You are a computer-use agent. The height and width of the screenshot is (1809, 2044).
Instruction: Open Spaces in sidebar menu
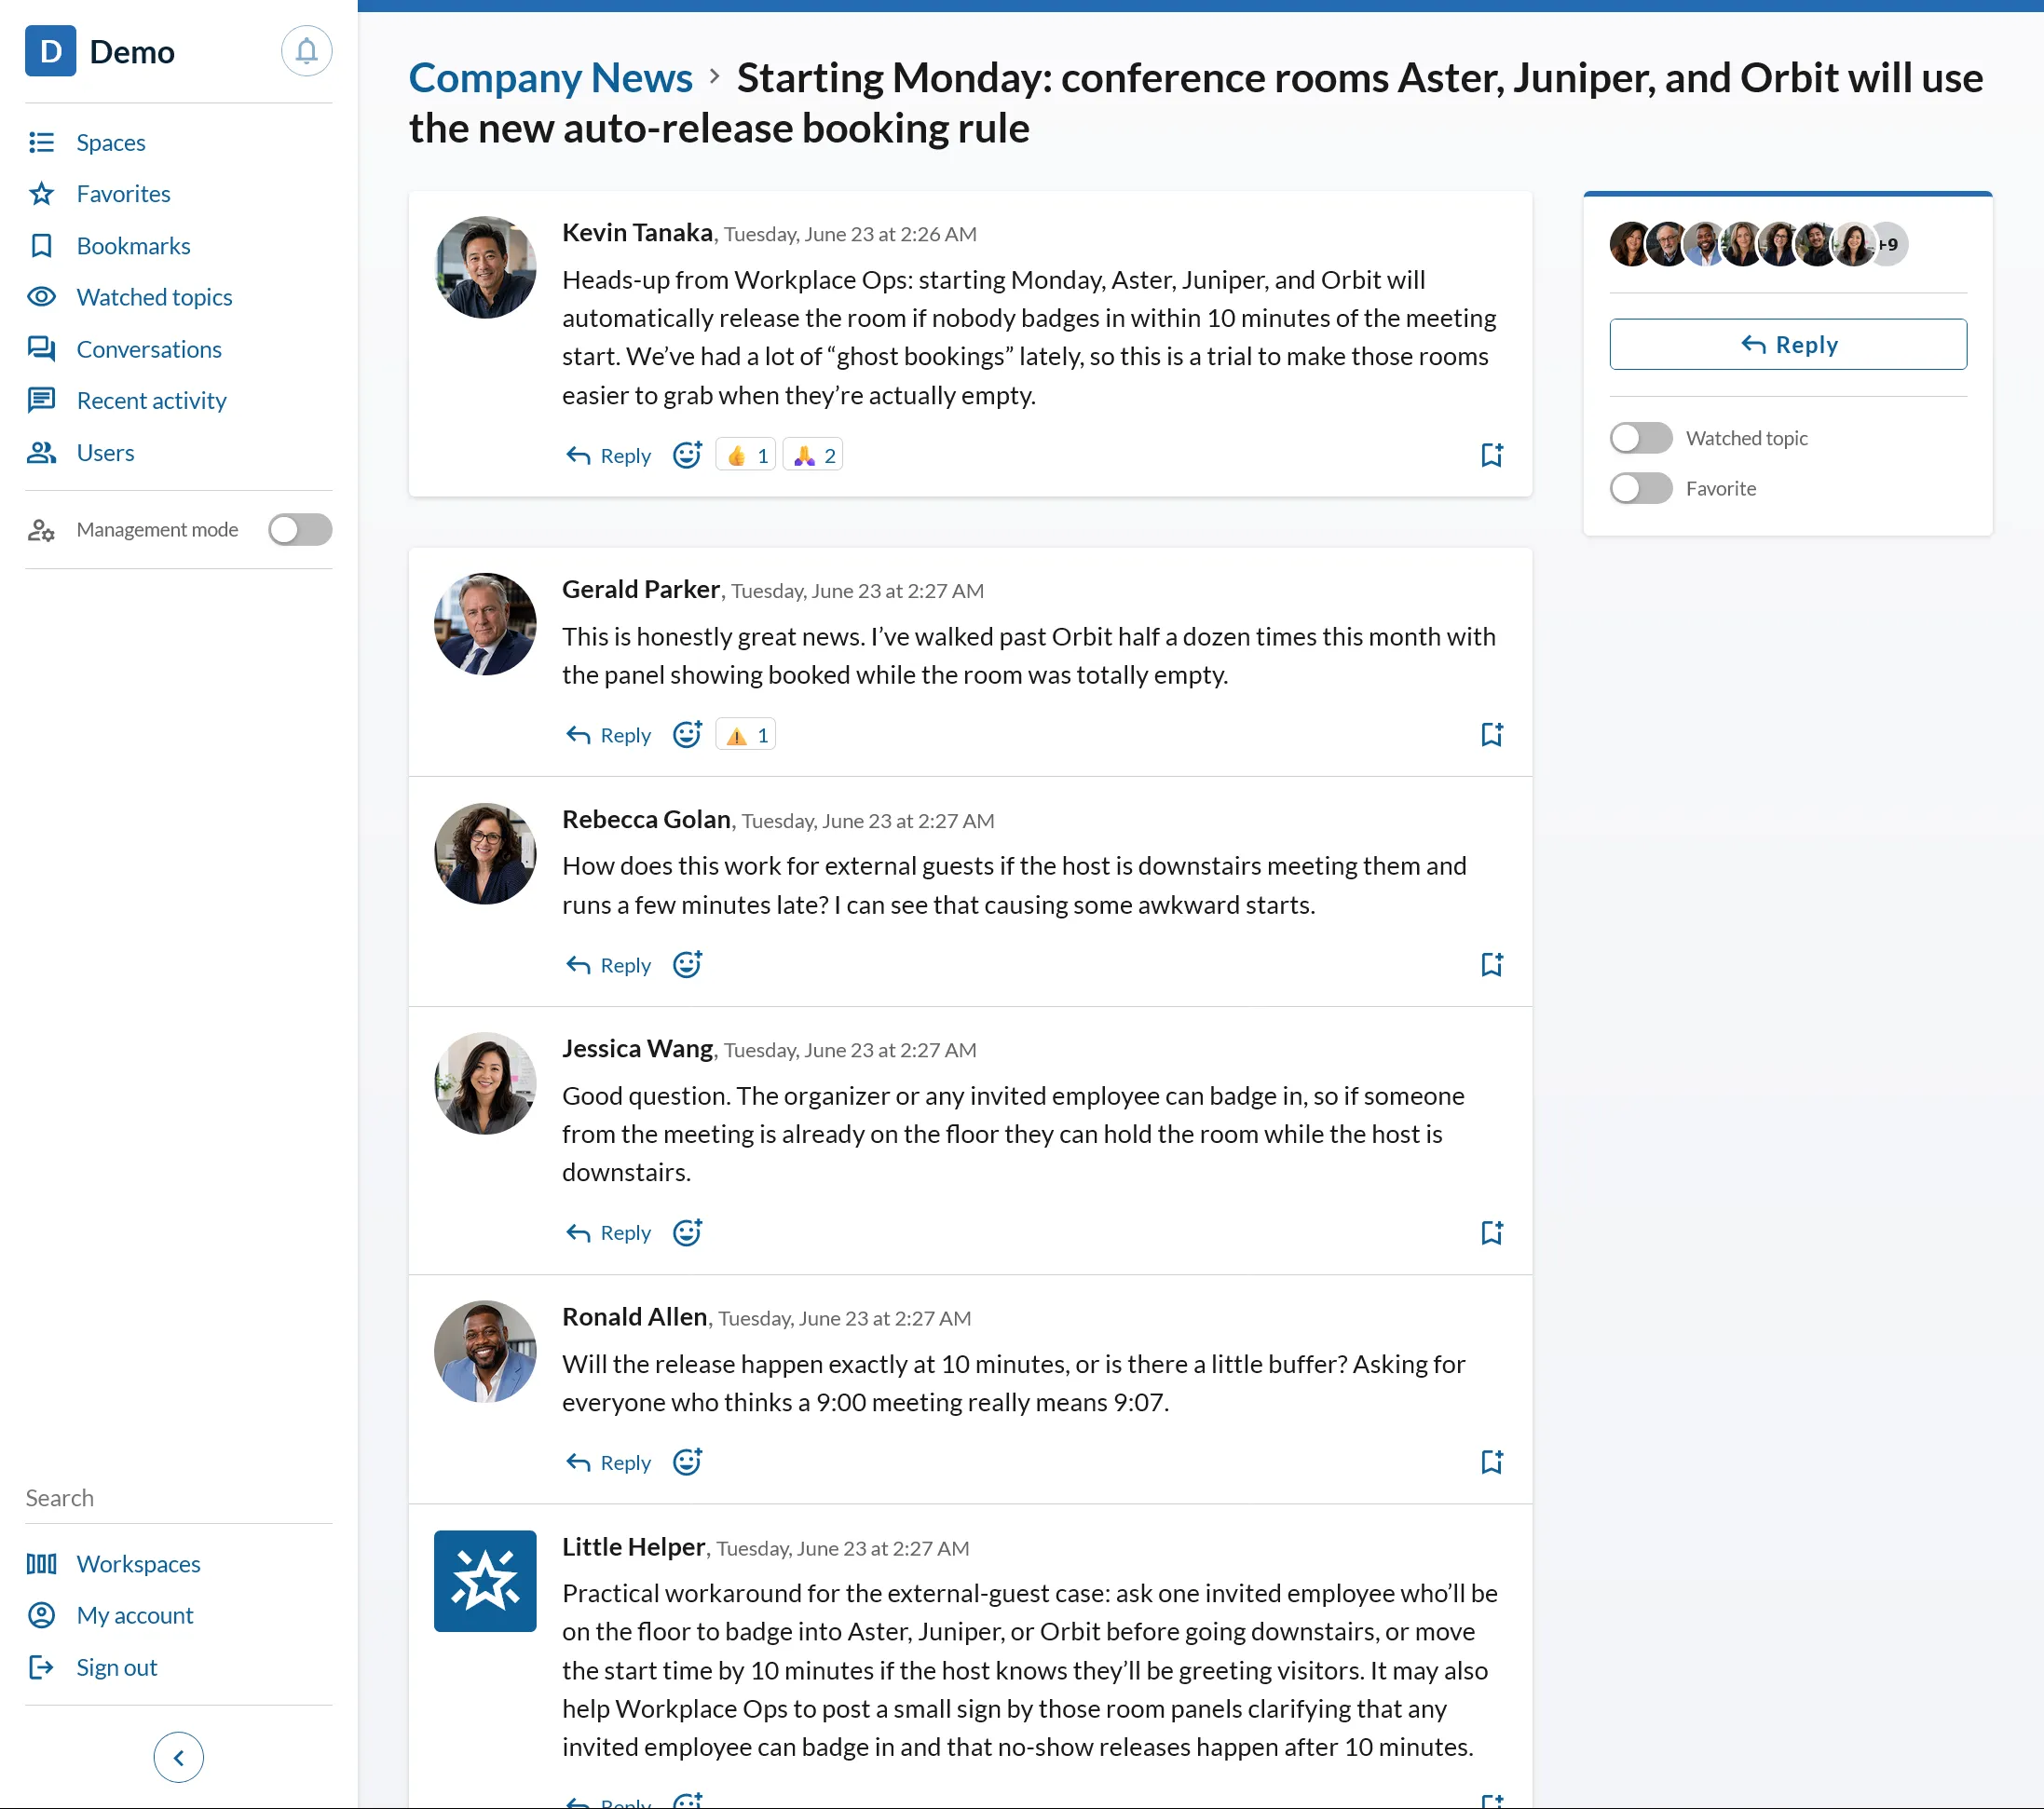[111, 142]
